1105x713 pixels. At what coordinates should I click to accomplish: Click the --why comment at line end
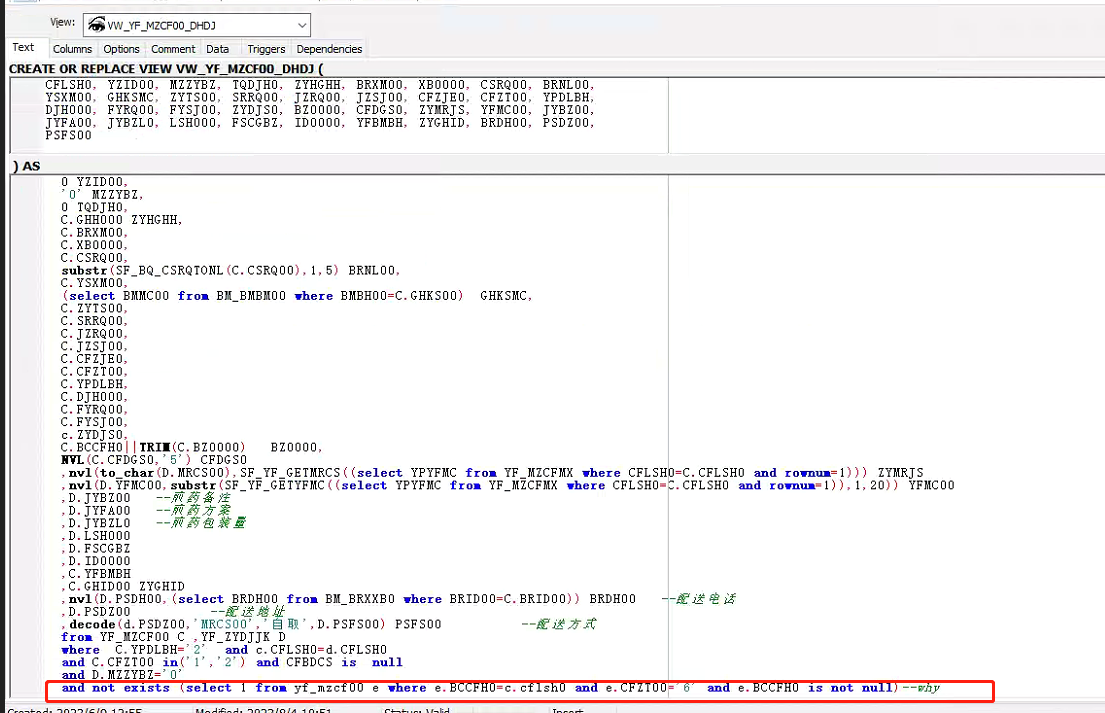coord(921,688)
